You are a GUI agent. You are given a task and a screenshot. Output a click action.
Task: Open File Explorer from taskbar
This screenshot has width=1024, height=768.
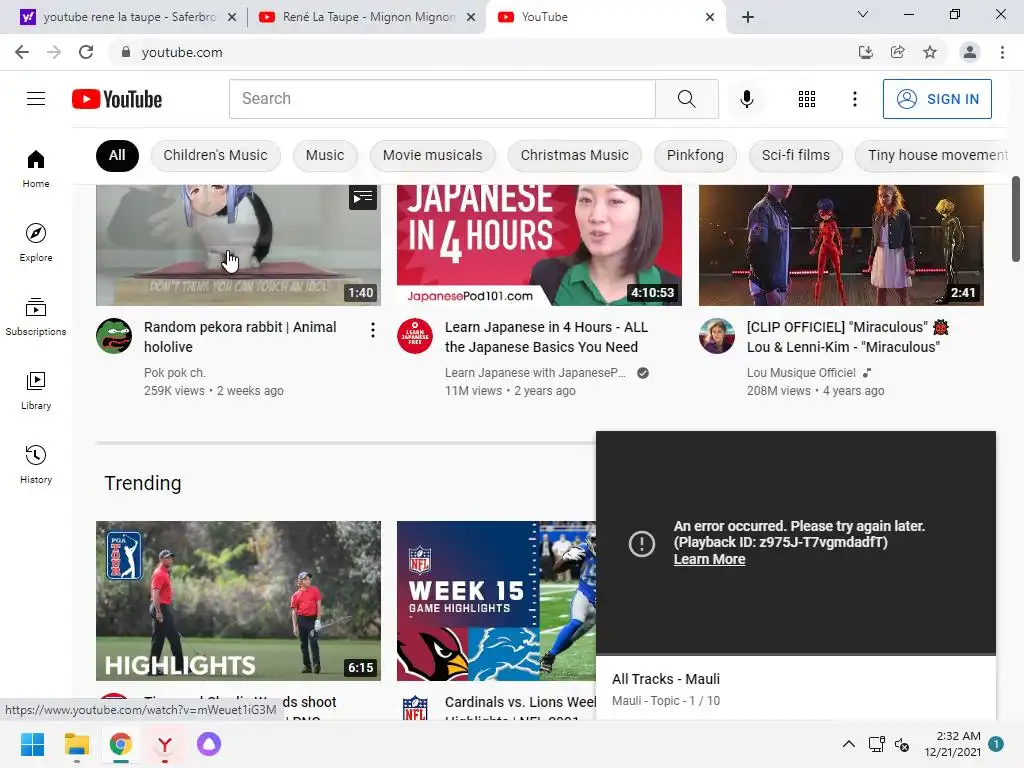76,744
